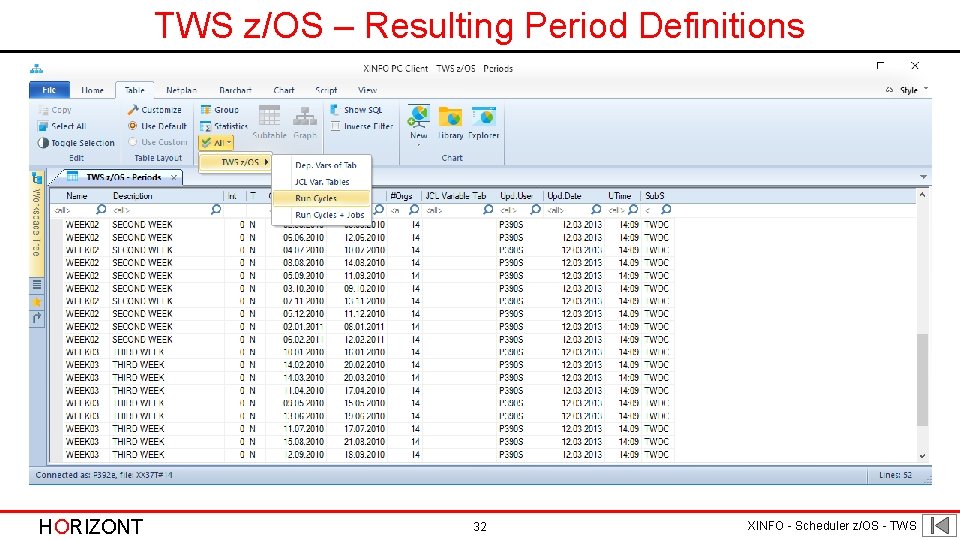Open the All dropdown in the ribbon

pyautogui.click(x=216, y=143)
